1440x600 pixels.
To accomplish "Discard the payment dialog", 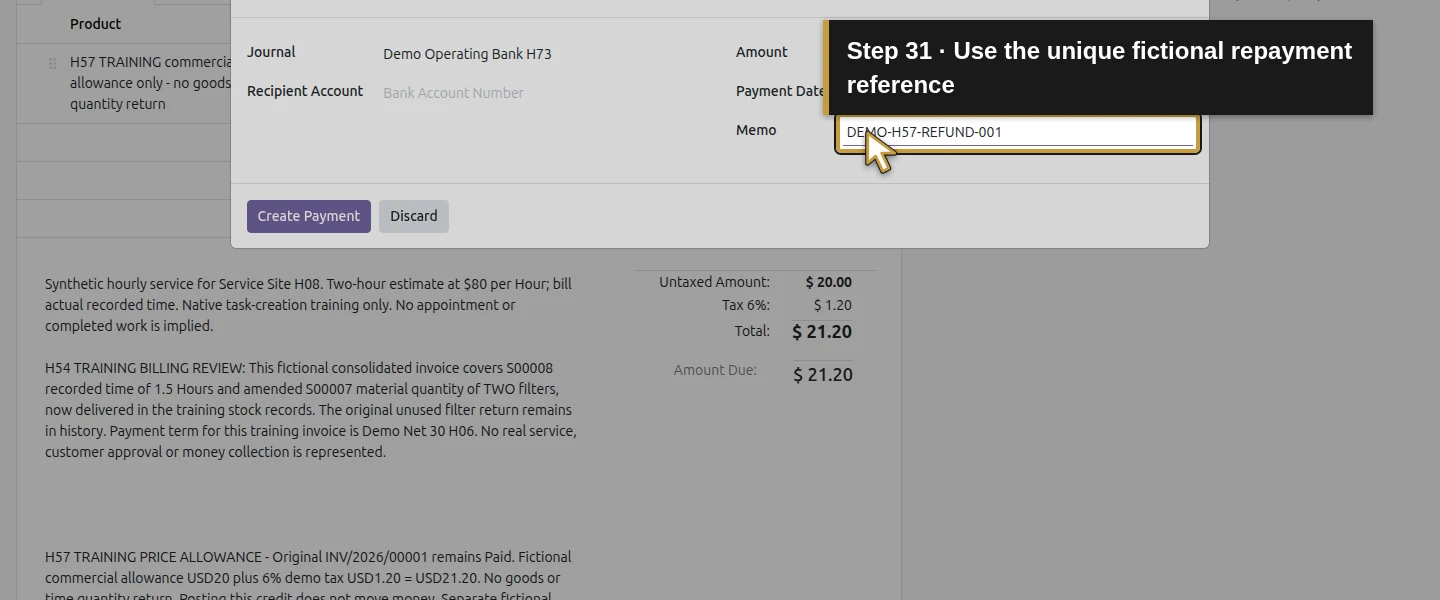I will click(414, 216).
